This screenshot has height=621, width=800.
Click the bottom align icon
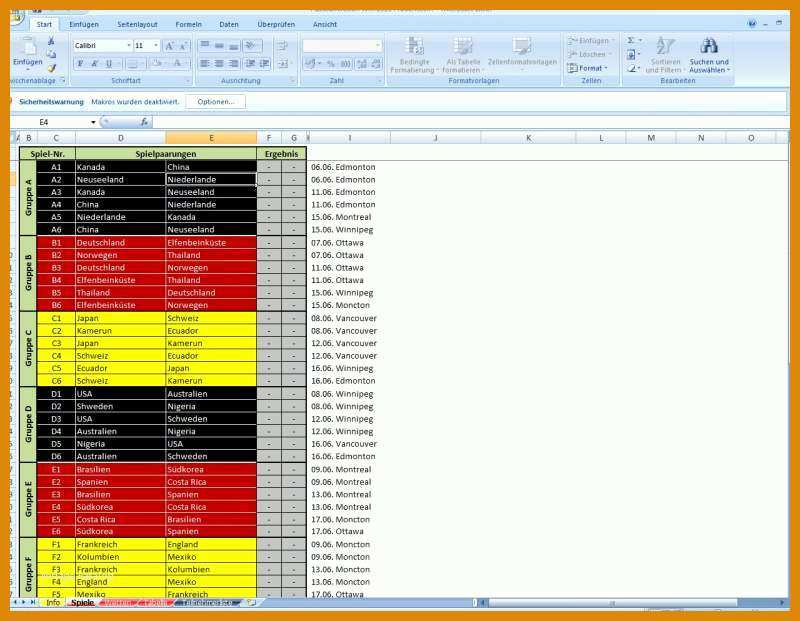pyautogui.click(x=233, y=46)
